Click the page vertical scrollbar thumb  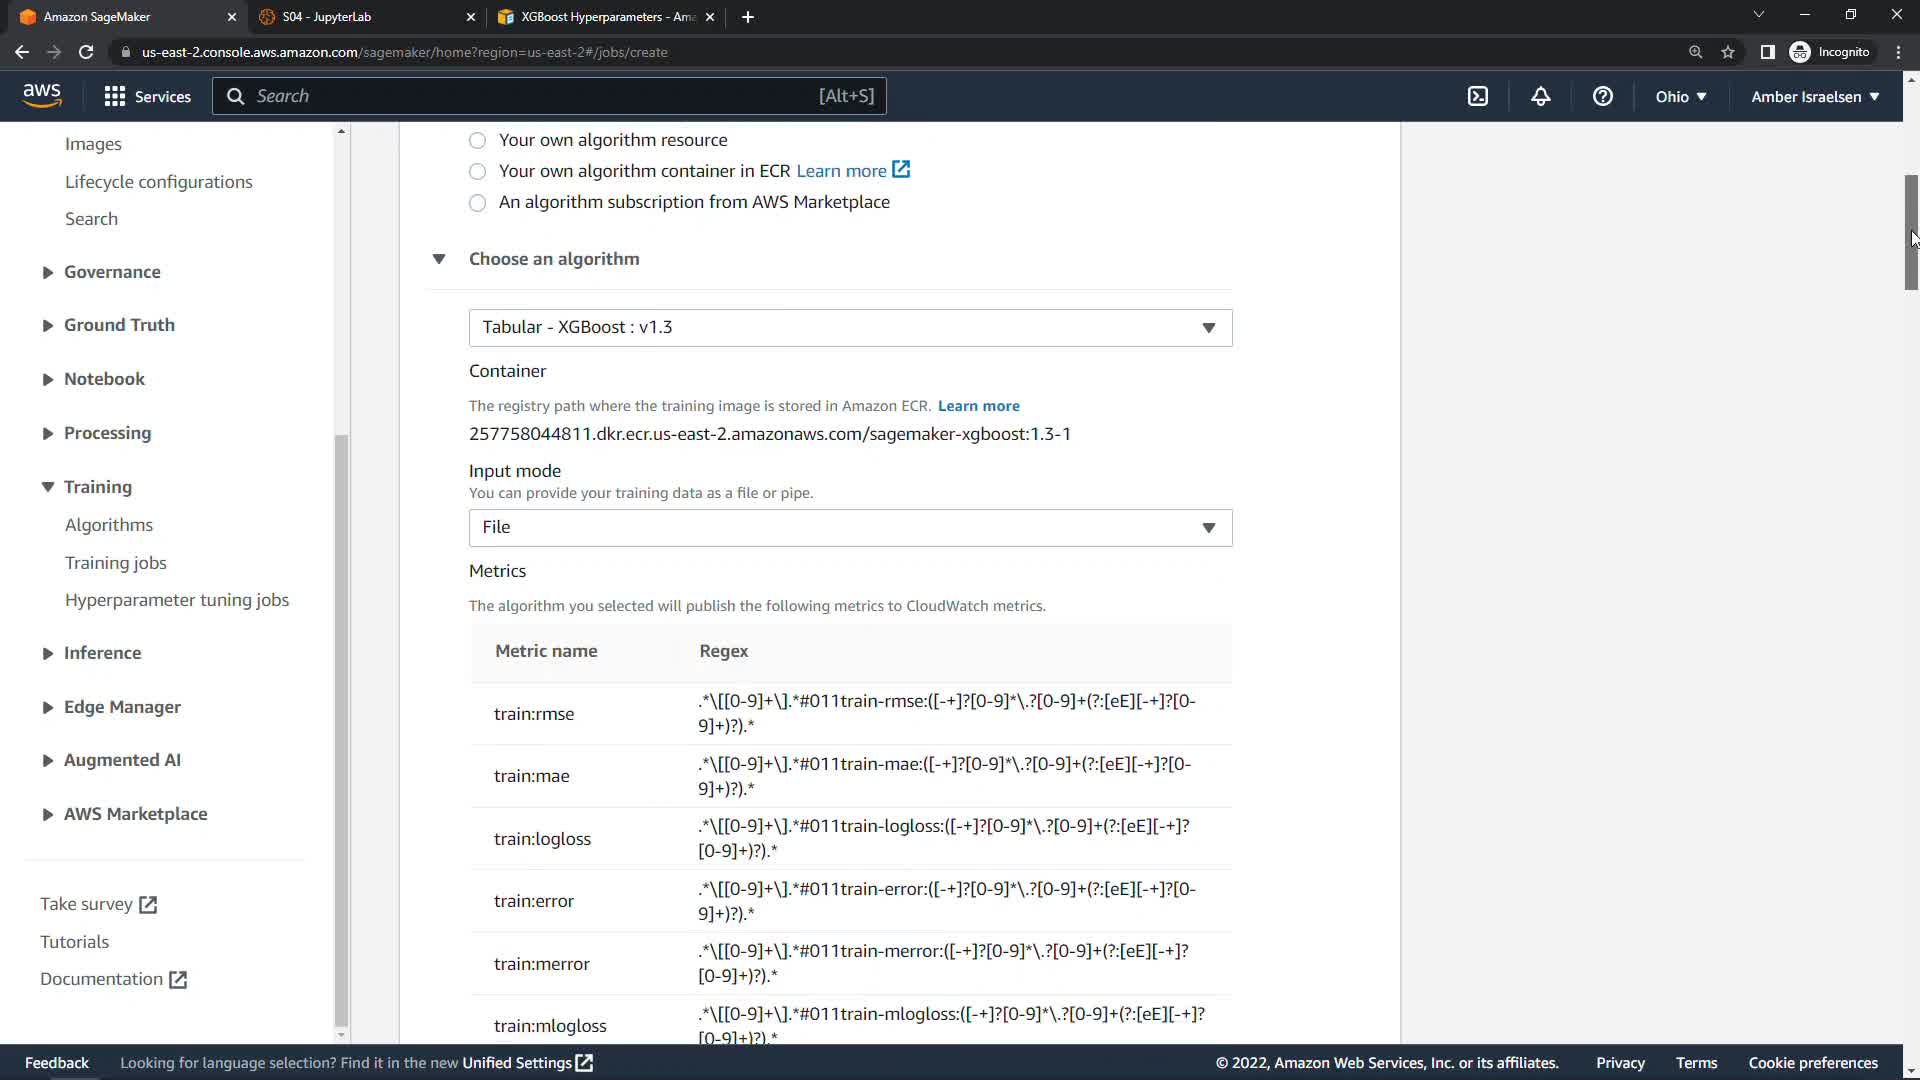tap(1910, 232)
